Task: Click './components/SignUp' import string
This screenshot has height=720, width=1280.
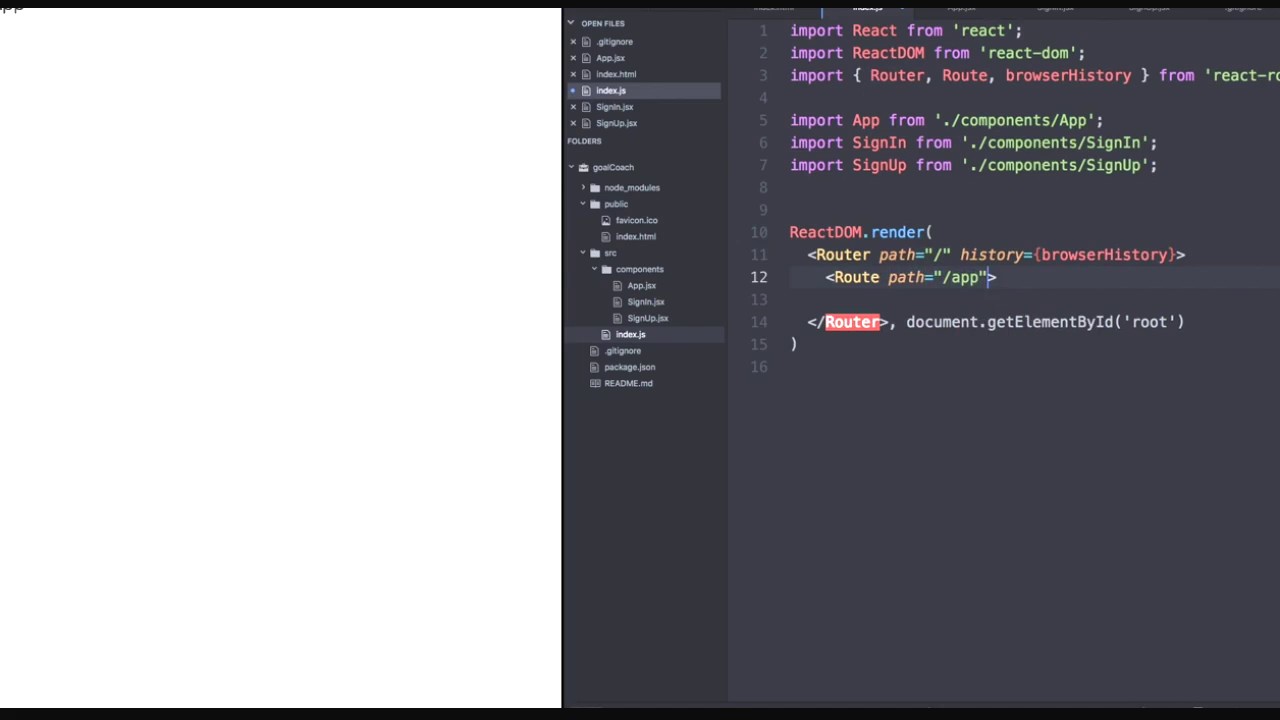Action: coord(1054,165)
